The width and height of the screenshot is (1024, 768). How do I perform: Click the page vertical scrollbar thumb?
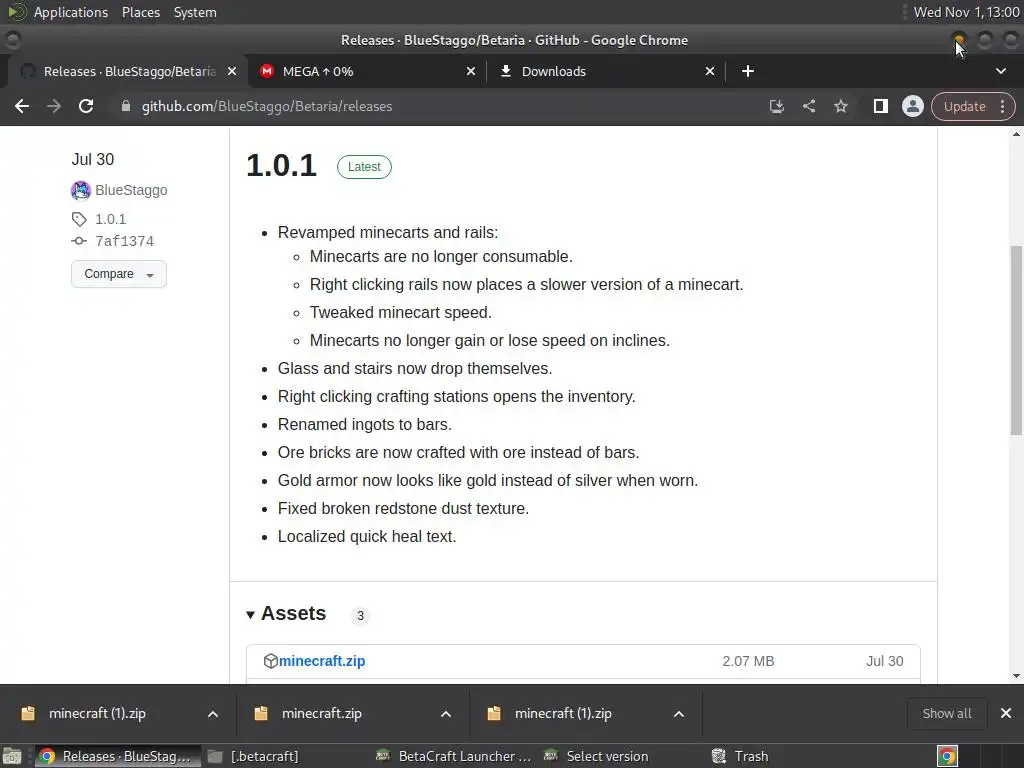coord(1016,340)
